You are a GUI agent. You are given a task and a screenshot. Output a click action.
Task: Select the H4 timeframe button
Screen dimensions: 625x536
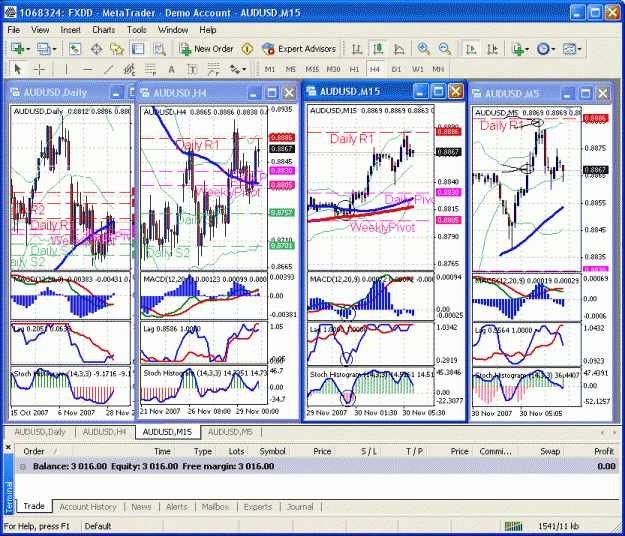[x=375, y=69]
